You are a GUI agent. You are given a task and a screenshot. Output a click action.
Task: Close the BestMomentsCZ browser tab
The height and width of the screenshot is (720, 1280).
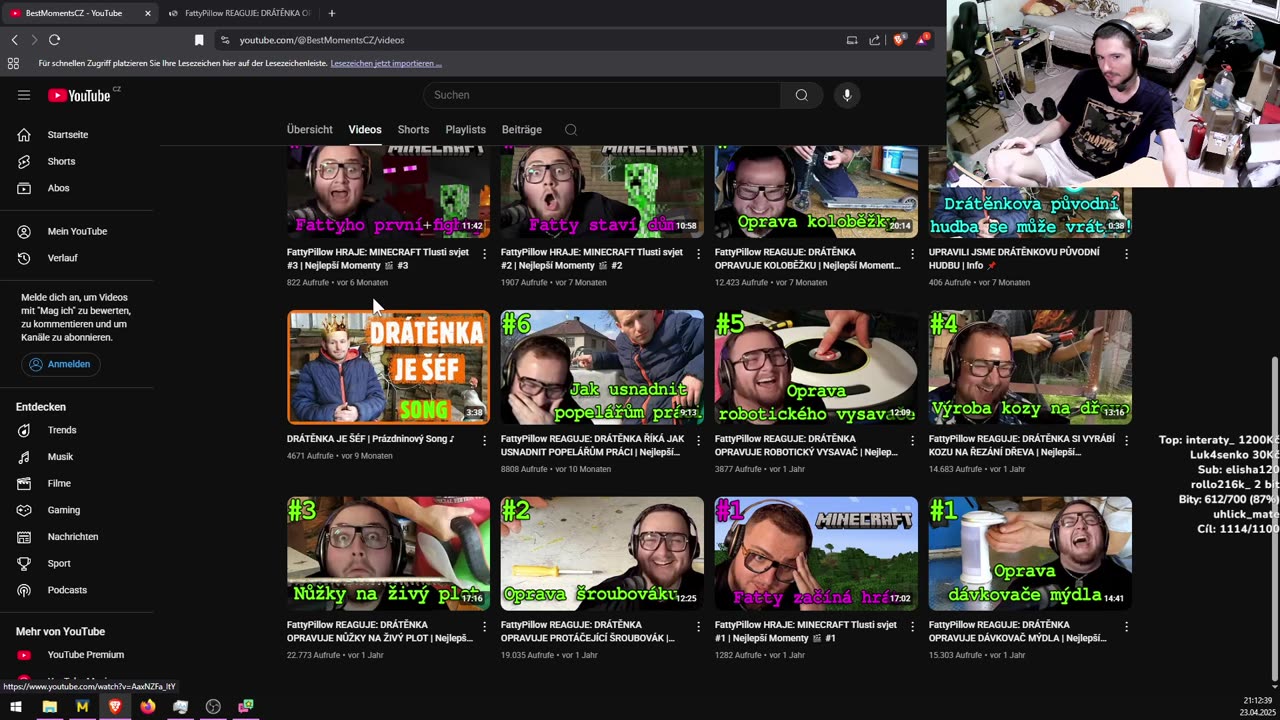pyautogui.click(x=148, y=13)
